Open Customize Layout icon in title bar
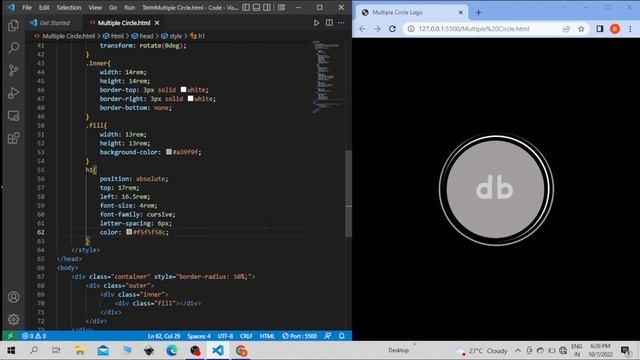 tap(282, 7)
